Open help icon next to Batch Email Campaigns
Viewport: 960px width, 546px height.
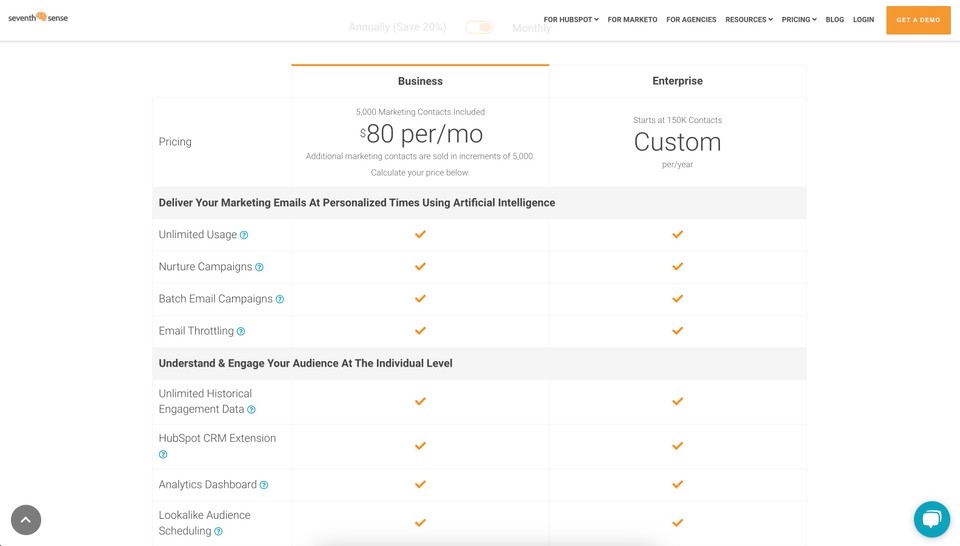pyautogui.click(x=280, y=299)
